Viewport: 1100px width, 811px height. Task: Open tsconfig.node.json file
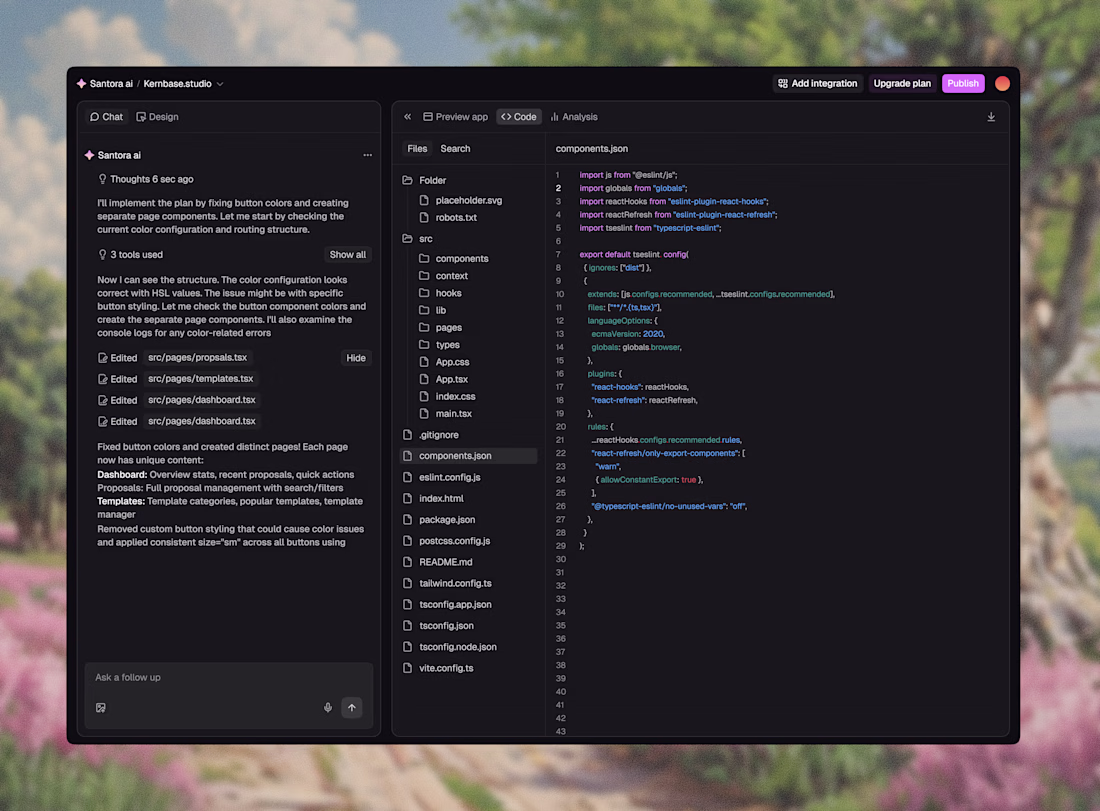point(450,647)
